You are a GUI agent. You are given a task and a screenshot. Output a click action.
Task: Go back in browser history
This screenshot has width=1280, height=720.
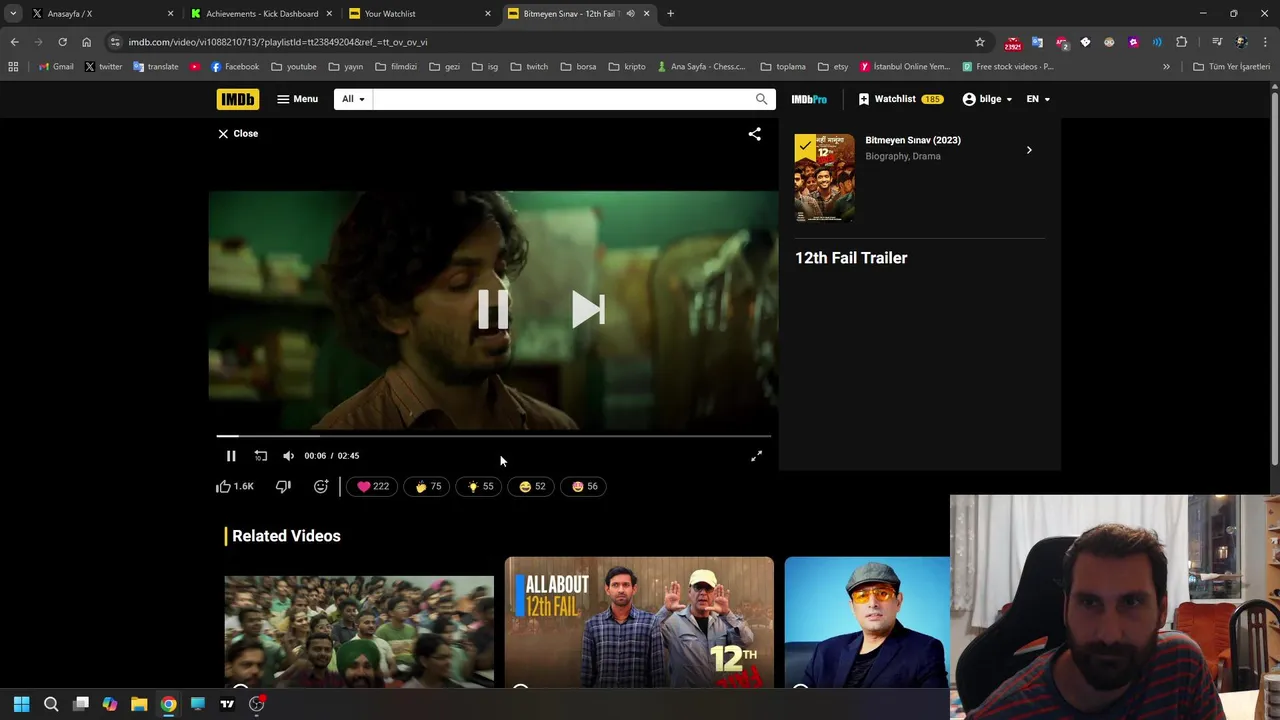[15, 42]
